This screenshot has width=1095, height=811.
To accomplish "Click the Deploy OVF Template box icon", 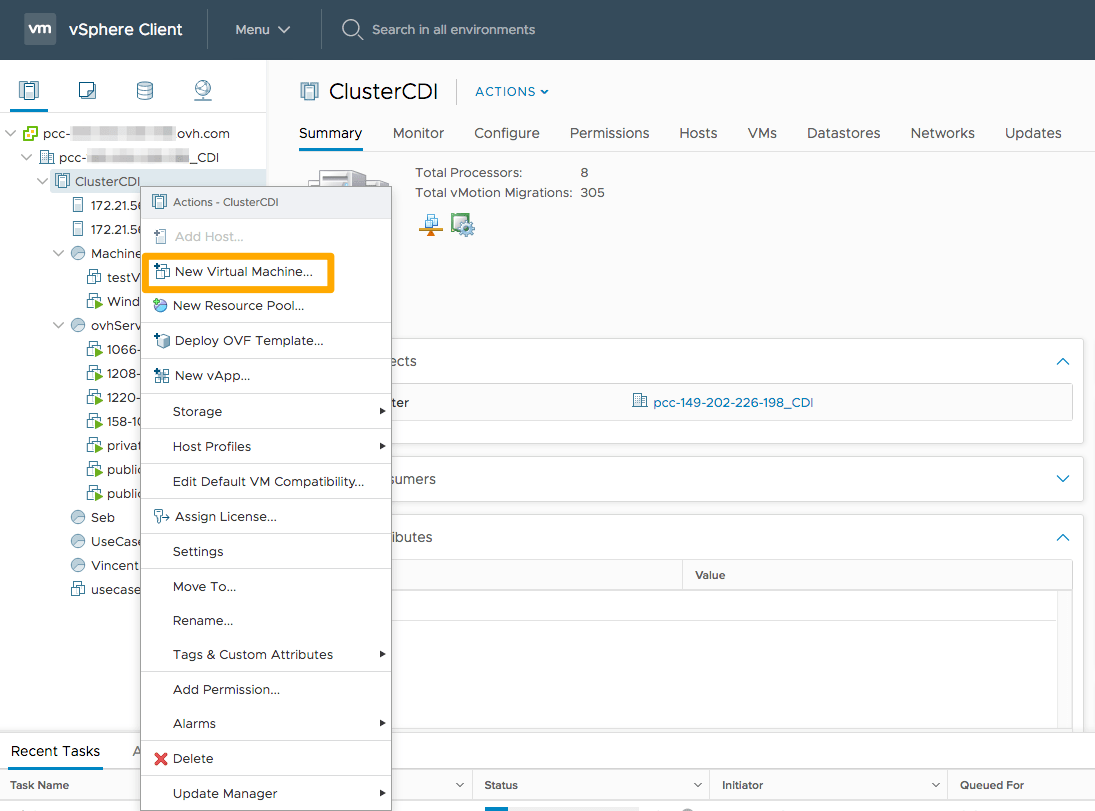I will tap(162, 340).
